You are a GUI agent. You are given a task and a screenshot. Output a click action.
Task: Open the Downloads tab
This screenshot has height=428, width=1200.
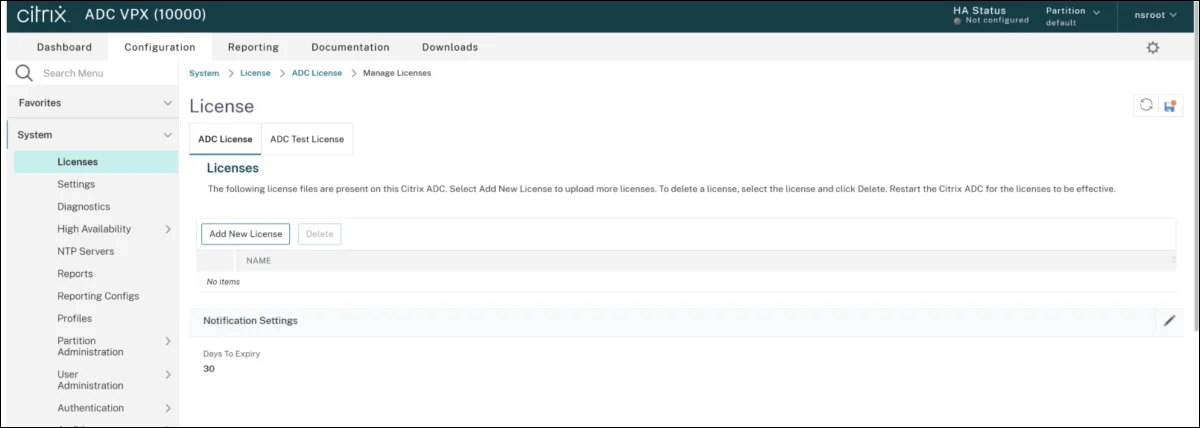(450, 47)
